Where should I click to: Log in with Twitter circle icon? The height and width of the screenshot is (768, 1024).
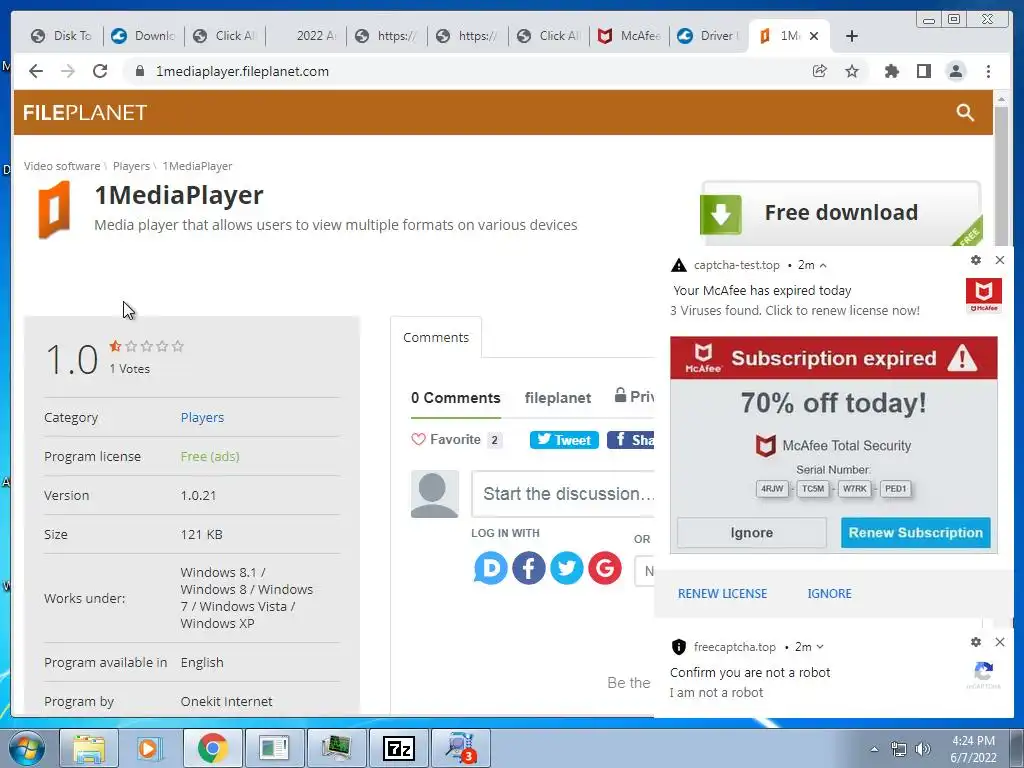click(x=566, y=568)
